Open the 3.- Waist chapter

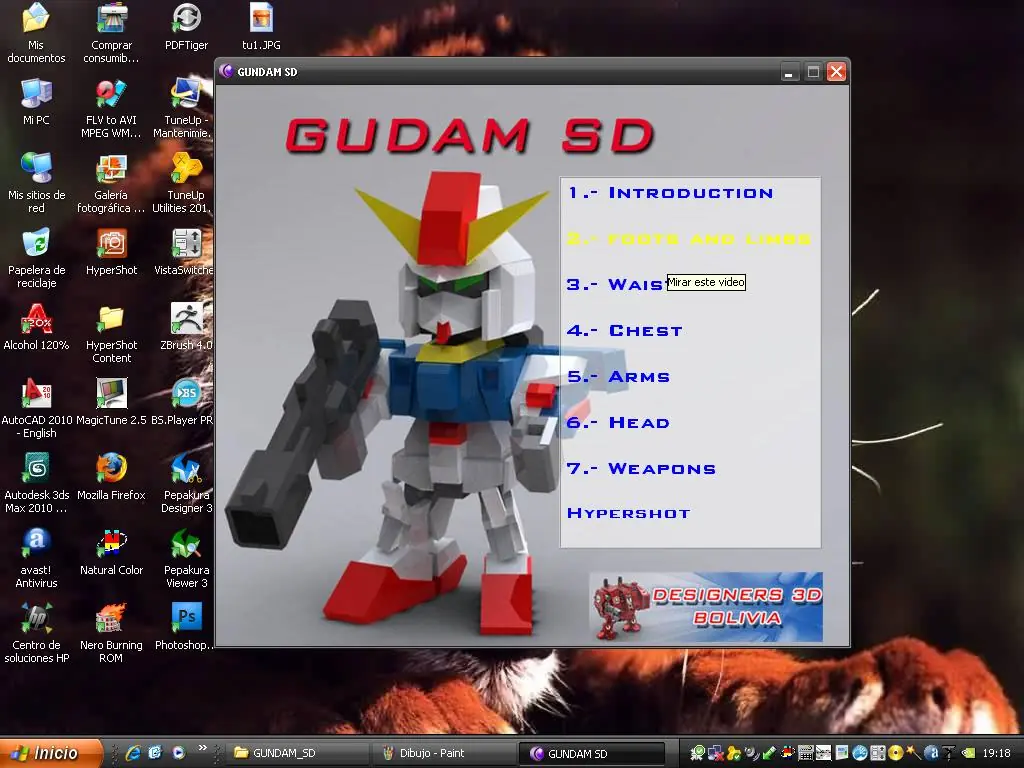click(x=616, y=285)
